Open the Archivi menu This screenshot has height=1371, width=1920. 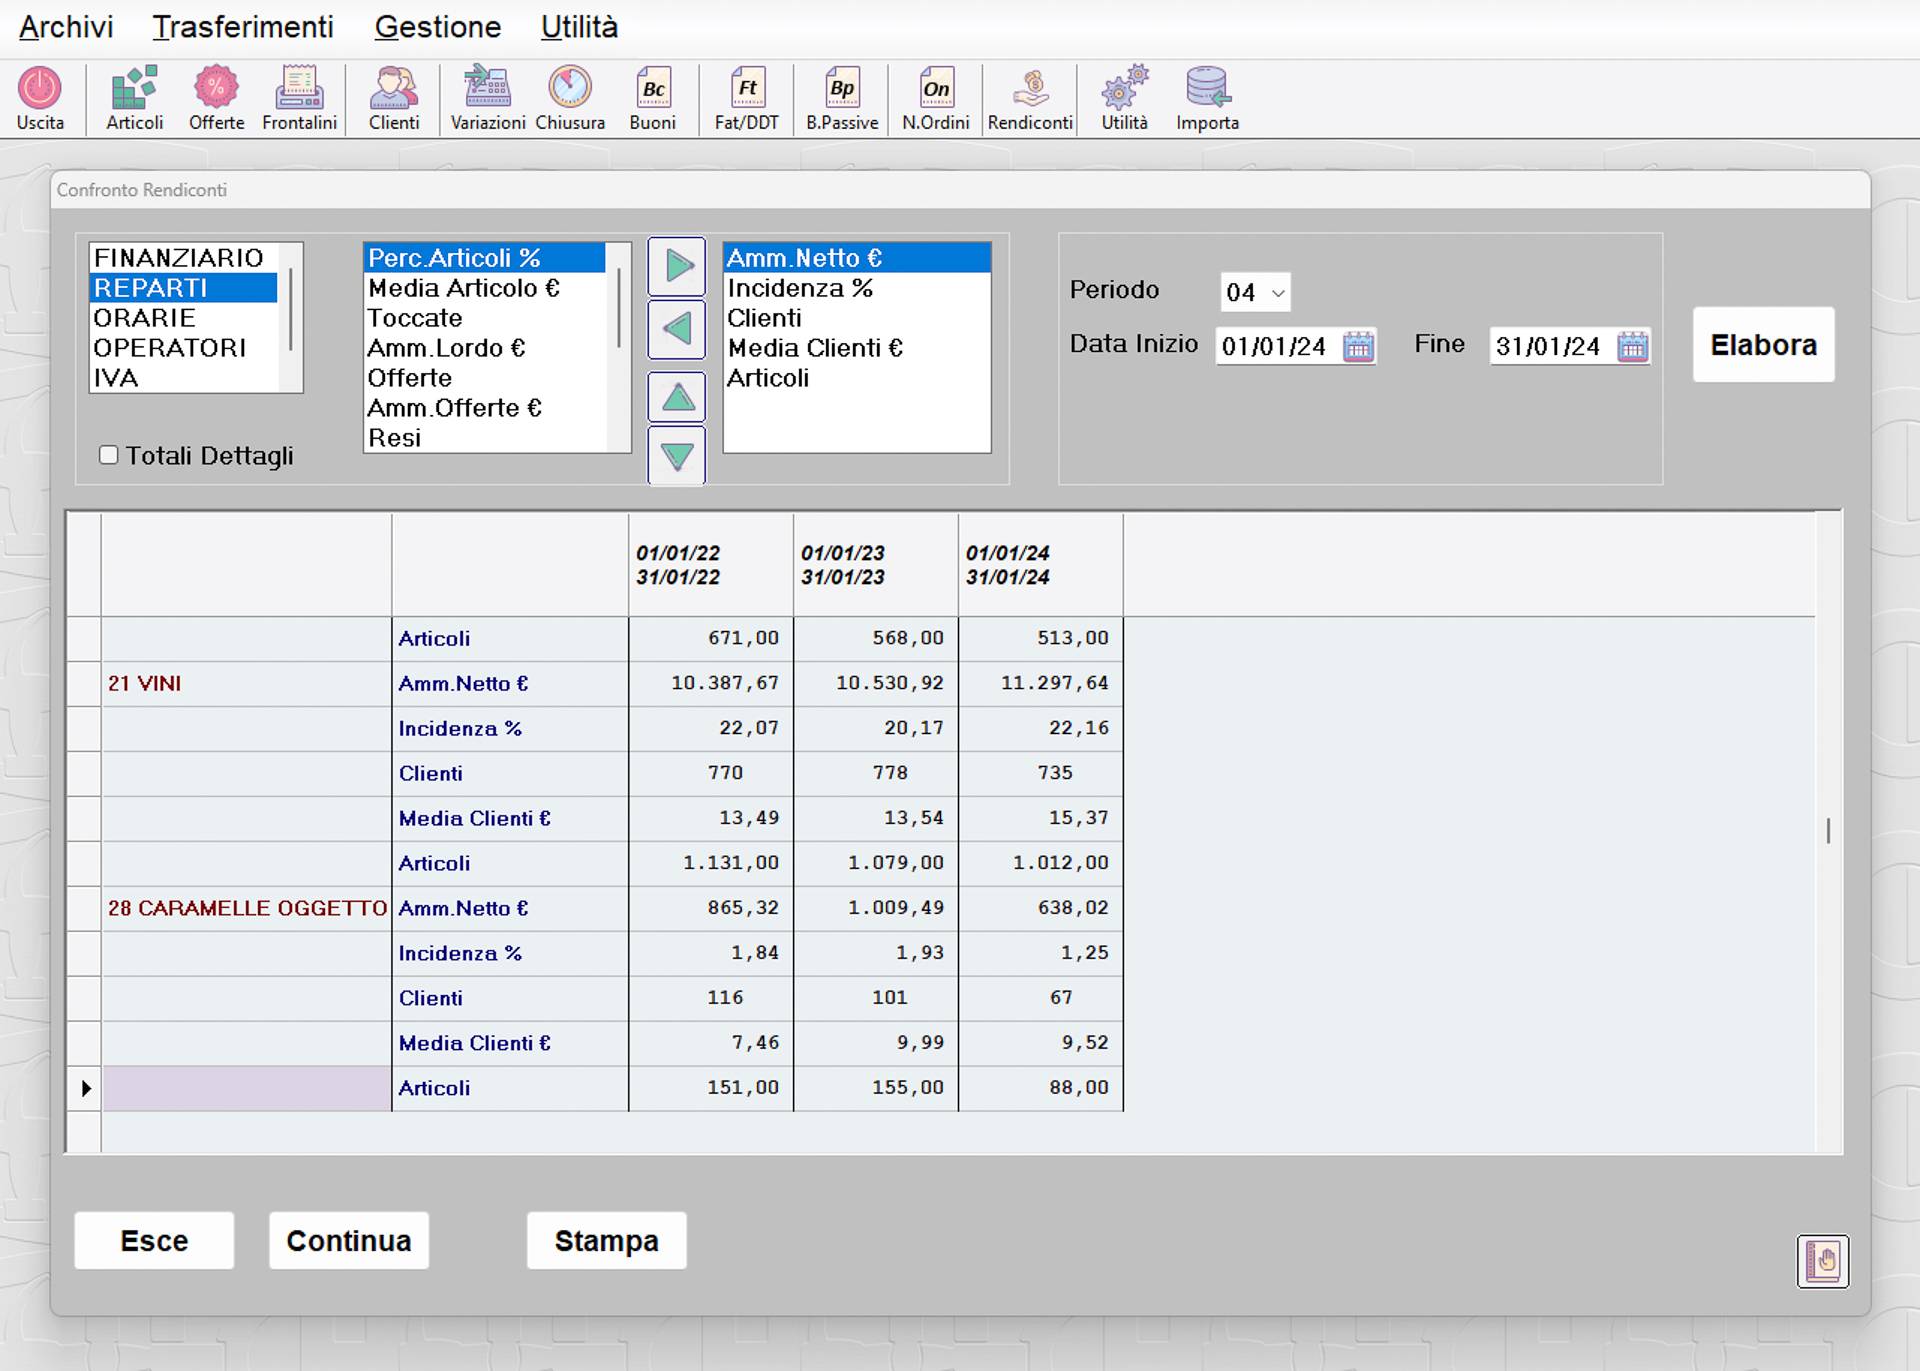(66, 27)
